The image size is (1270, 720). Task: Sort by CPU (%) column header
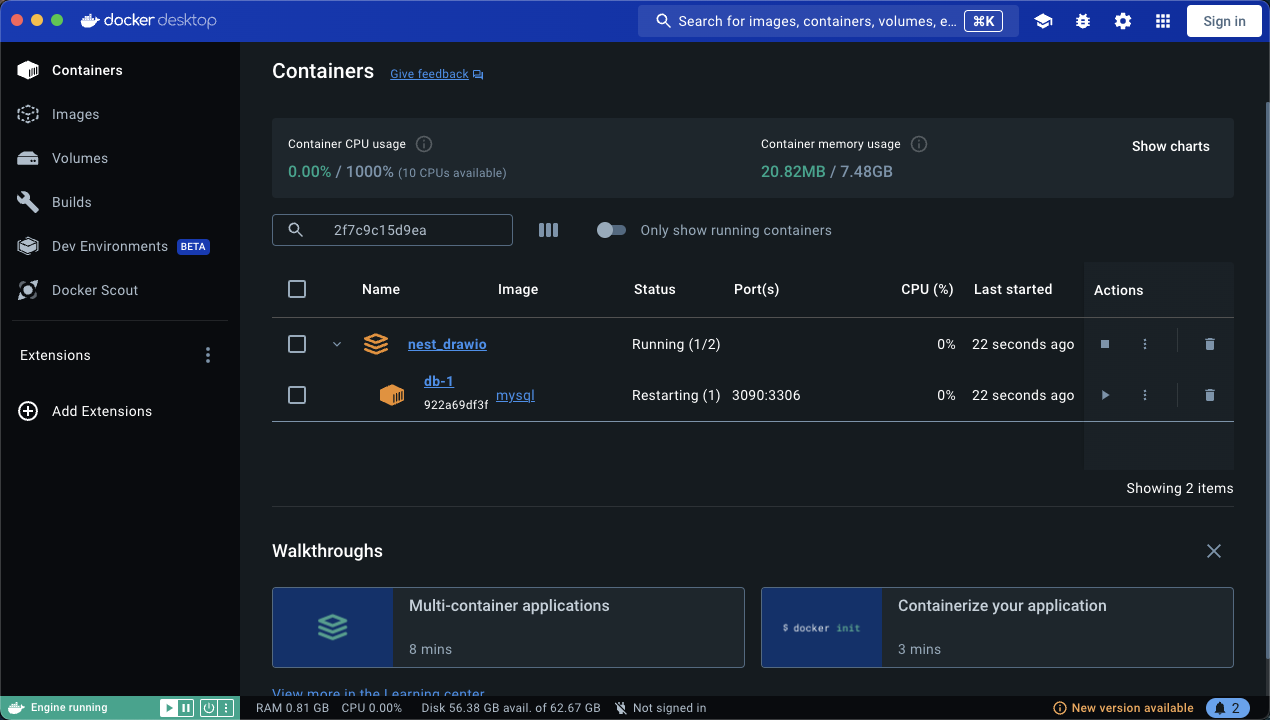pos(927,289)
